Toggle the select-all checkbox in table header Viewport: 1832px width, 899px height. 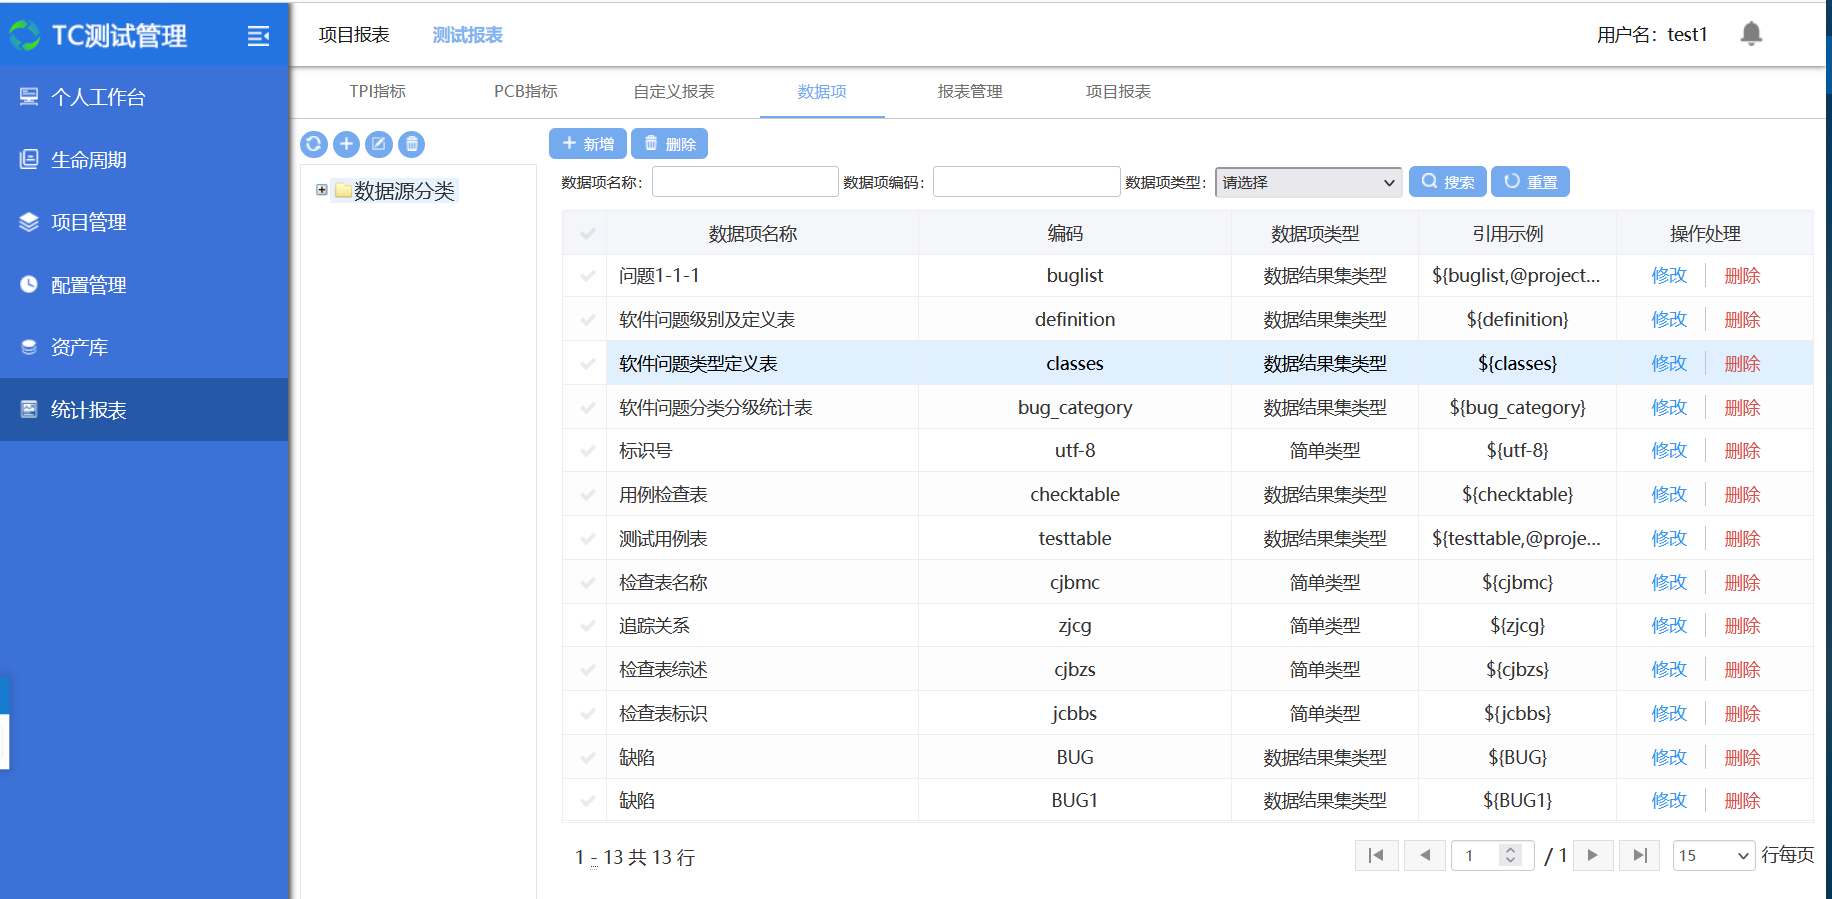pos(587,234)
